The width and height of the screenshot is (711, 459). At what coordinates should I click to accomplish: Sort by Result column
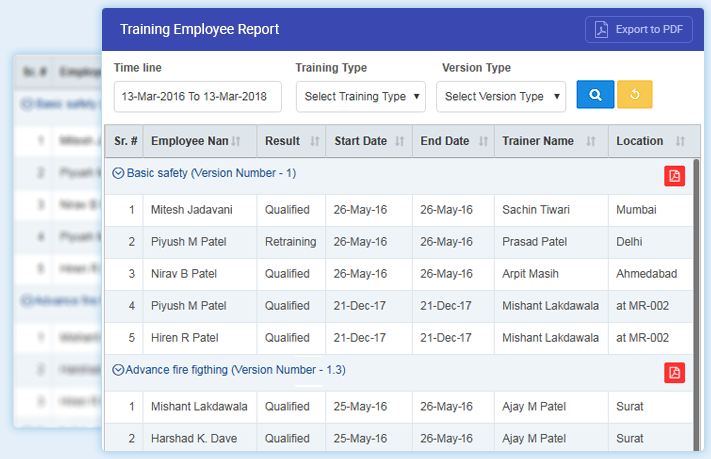(315, 141)
